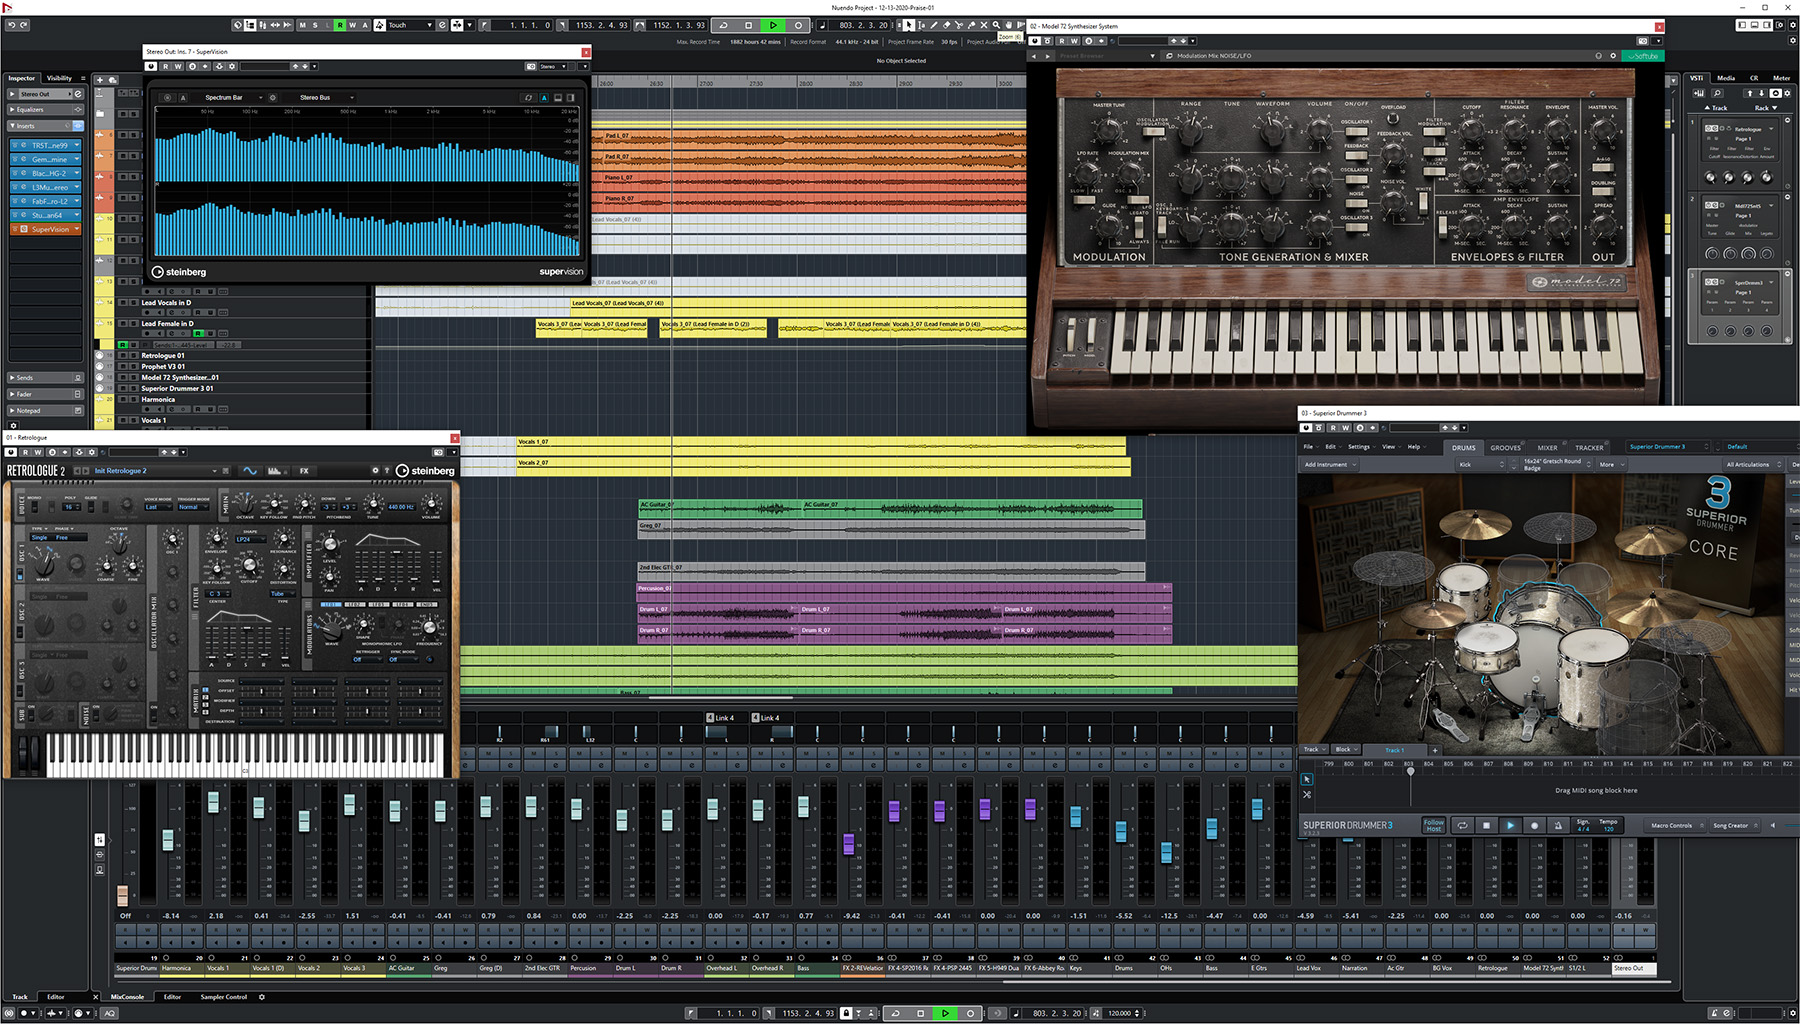Screen dimensions: 1800x1024
Task: Open the Superior Drummer TRACKER tab
Action: click(1589, 448)
